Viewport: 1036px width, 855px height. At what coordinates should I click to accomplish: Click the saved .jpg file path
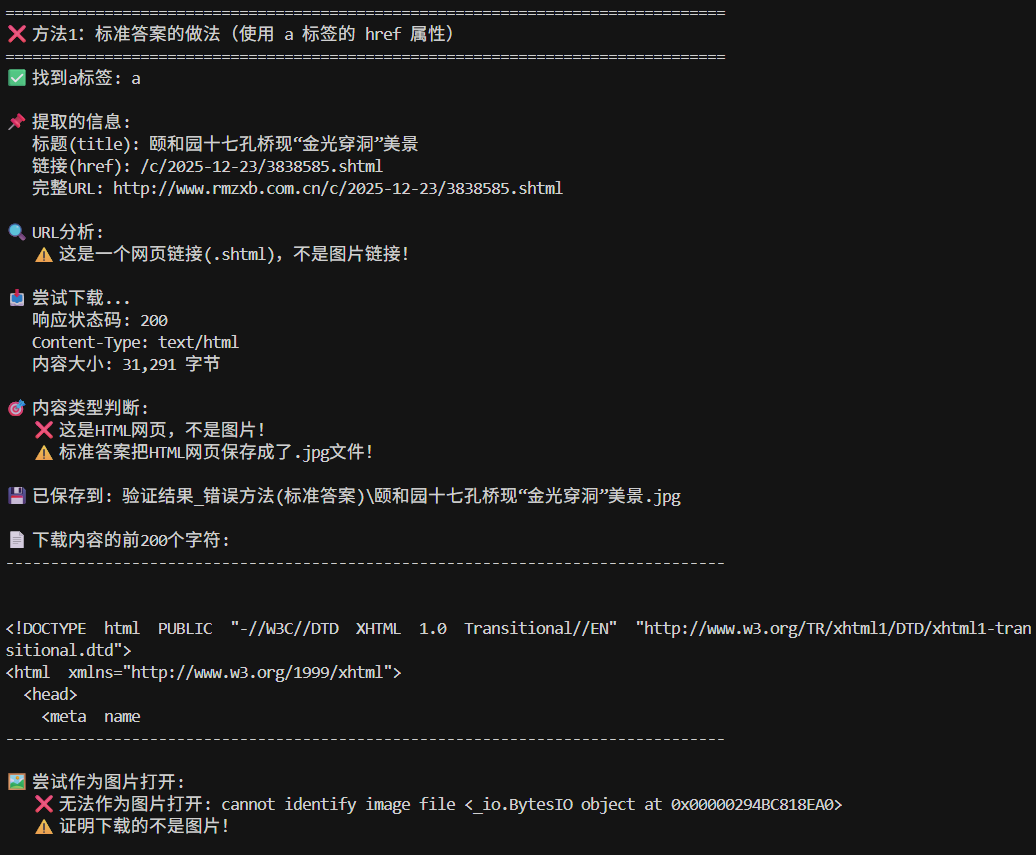(401, 496)
